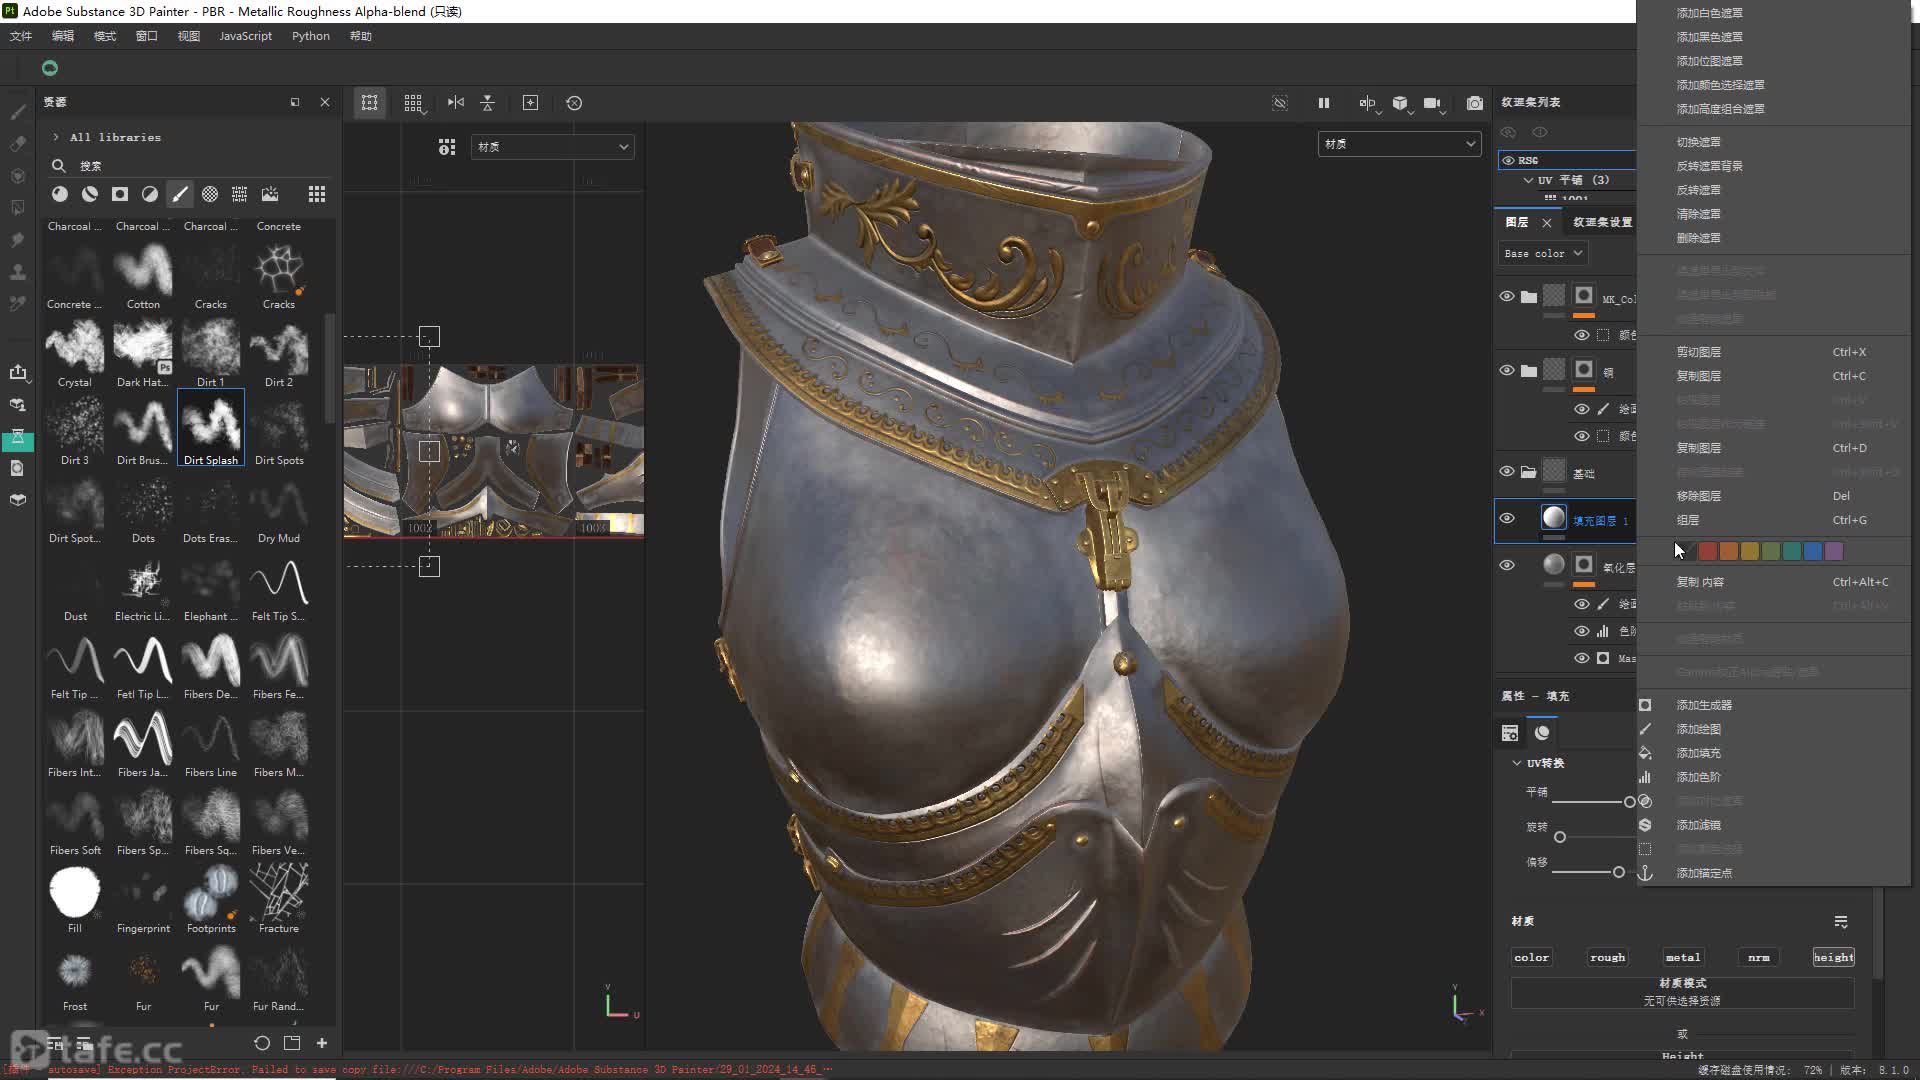The image size is (1920, 1080).
Task: Select the Polygon Fill tool in left sidebar
Action: [18, 208]
